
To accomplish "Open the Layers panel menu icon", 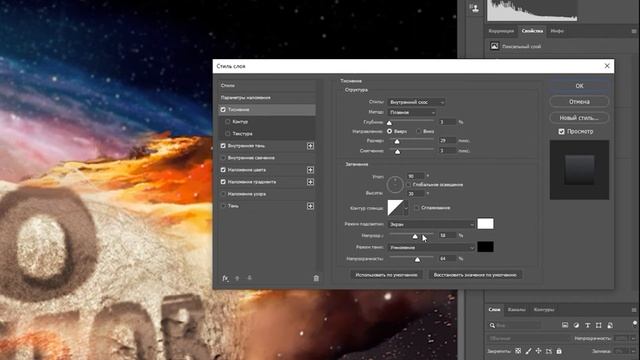I will (634, 310).
